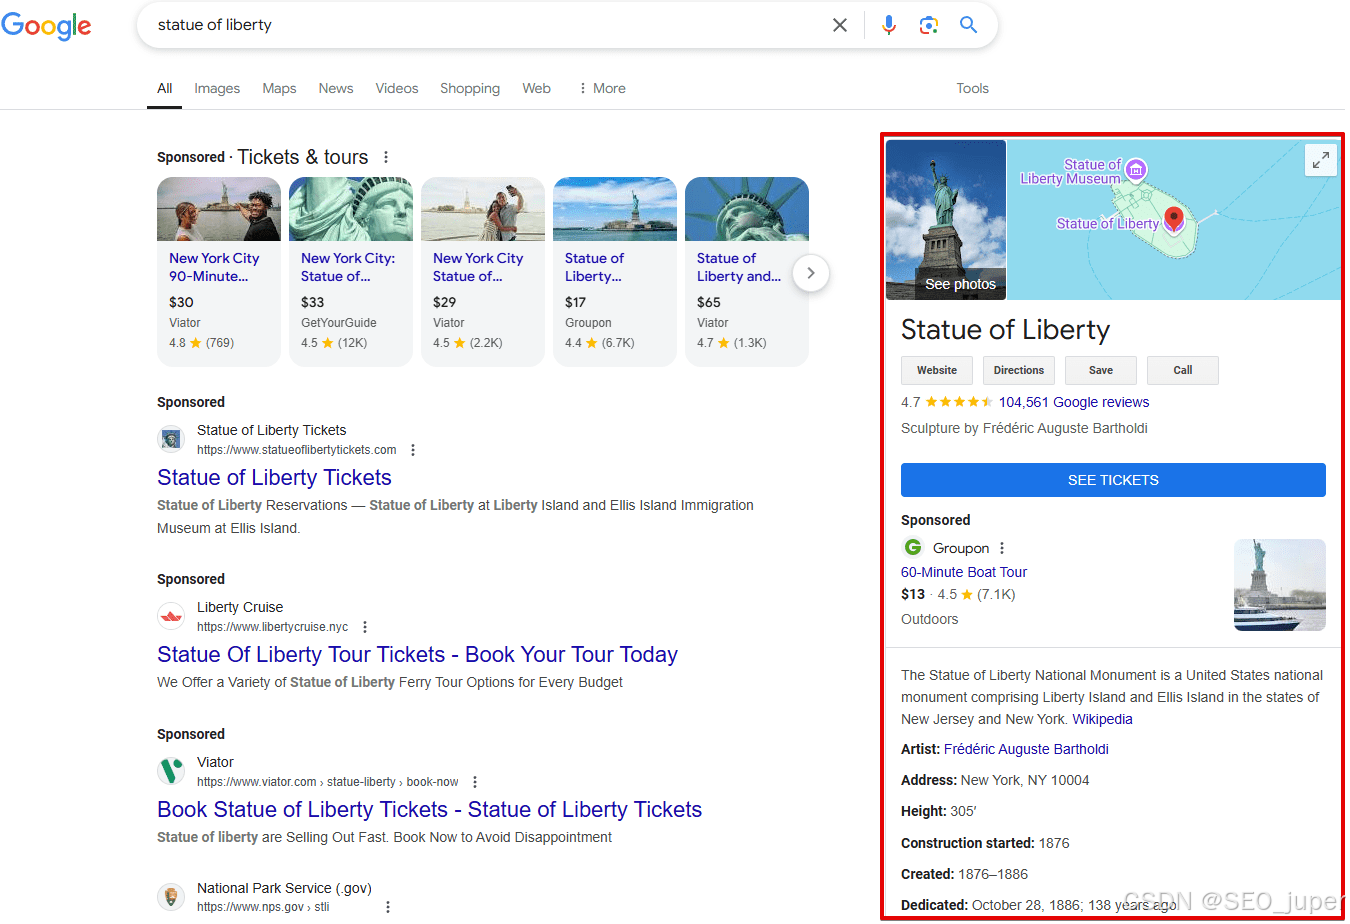Click the Address: New York, NY 10004 line
The image size is (1350, 924).
[x=995, y=780]
